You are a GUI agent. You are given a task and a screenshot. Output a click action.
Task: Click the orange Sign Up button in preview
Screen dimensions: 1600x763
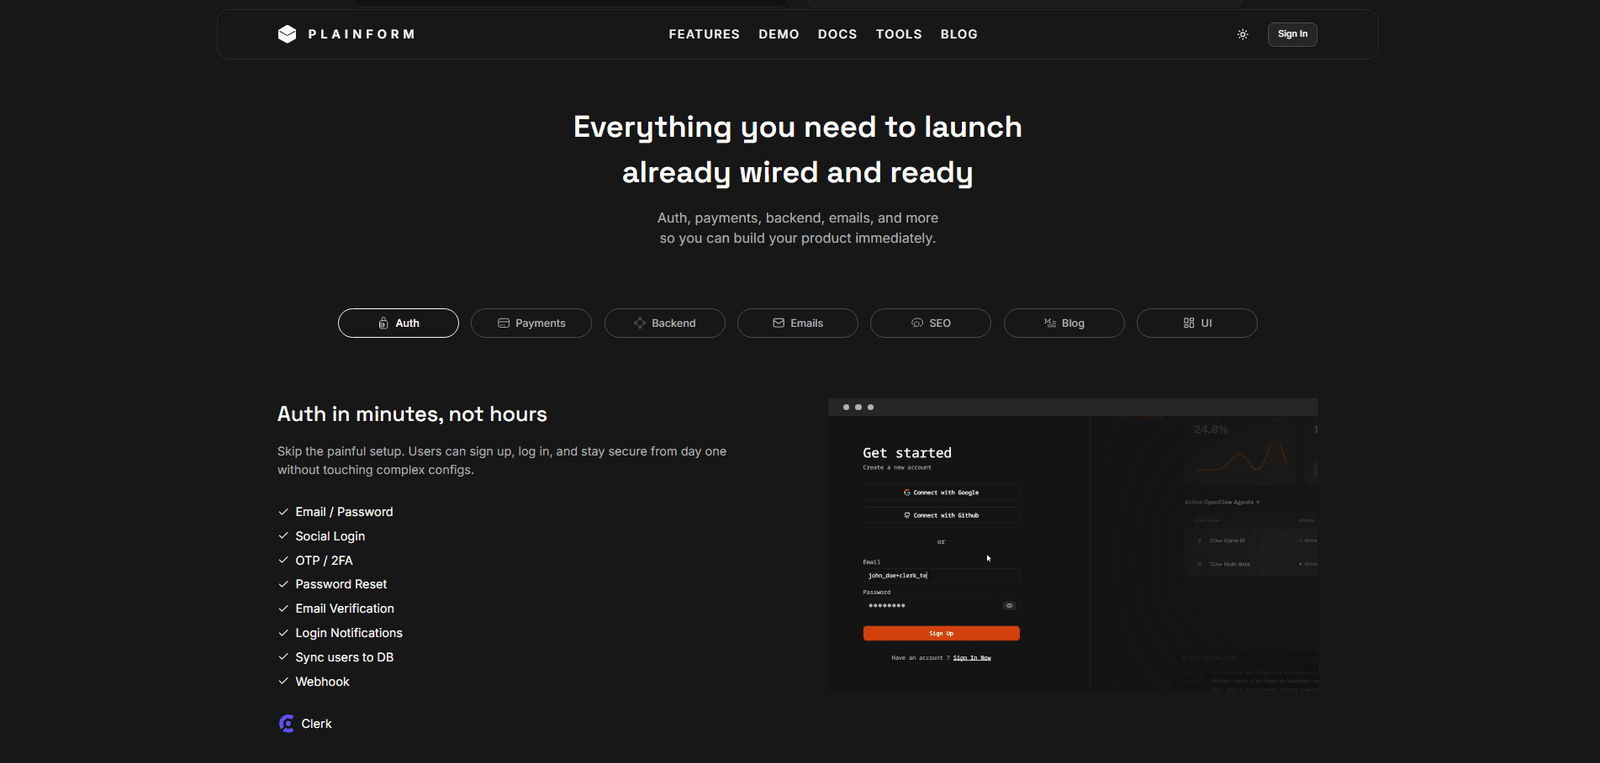[x=941, y=633]
